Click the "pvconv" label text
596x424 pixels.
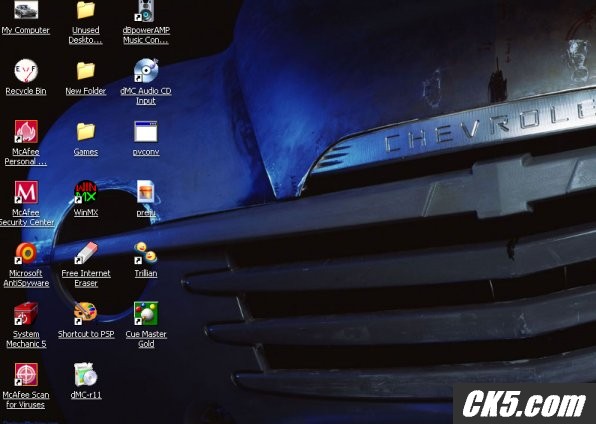point(146,152)
